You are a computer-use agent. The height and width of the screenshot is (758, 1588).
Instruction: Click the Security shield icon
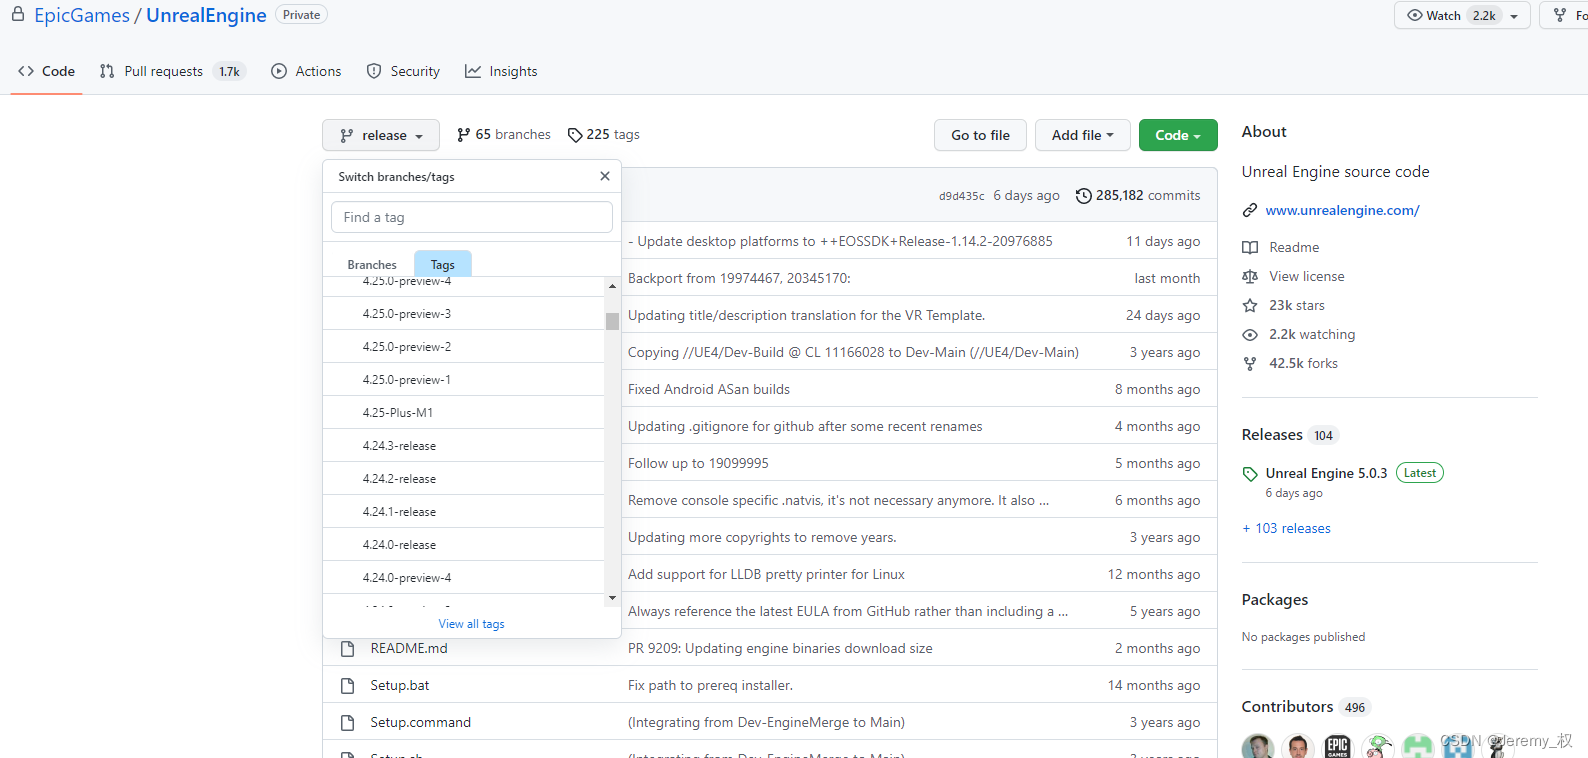(374, 71)
